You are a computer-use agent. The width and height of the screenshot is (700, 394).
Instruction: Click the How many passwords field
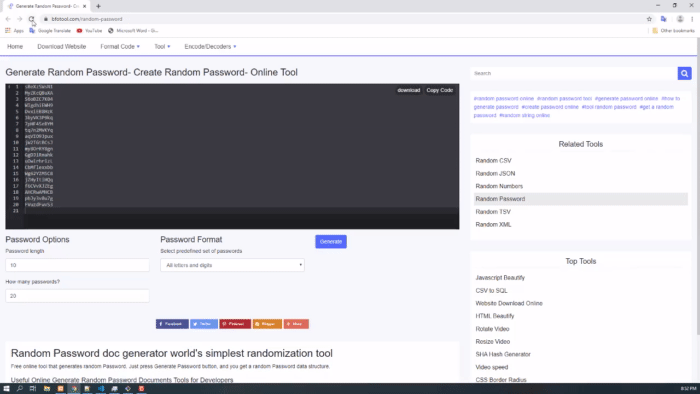77,296
